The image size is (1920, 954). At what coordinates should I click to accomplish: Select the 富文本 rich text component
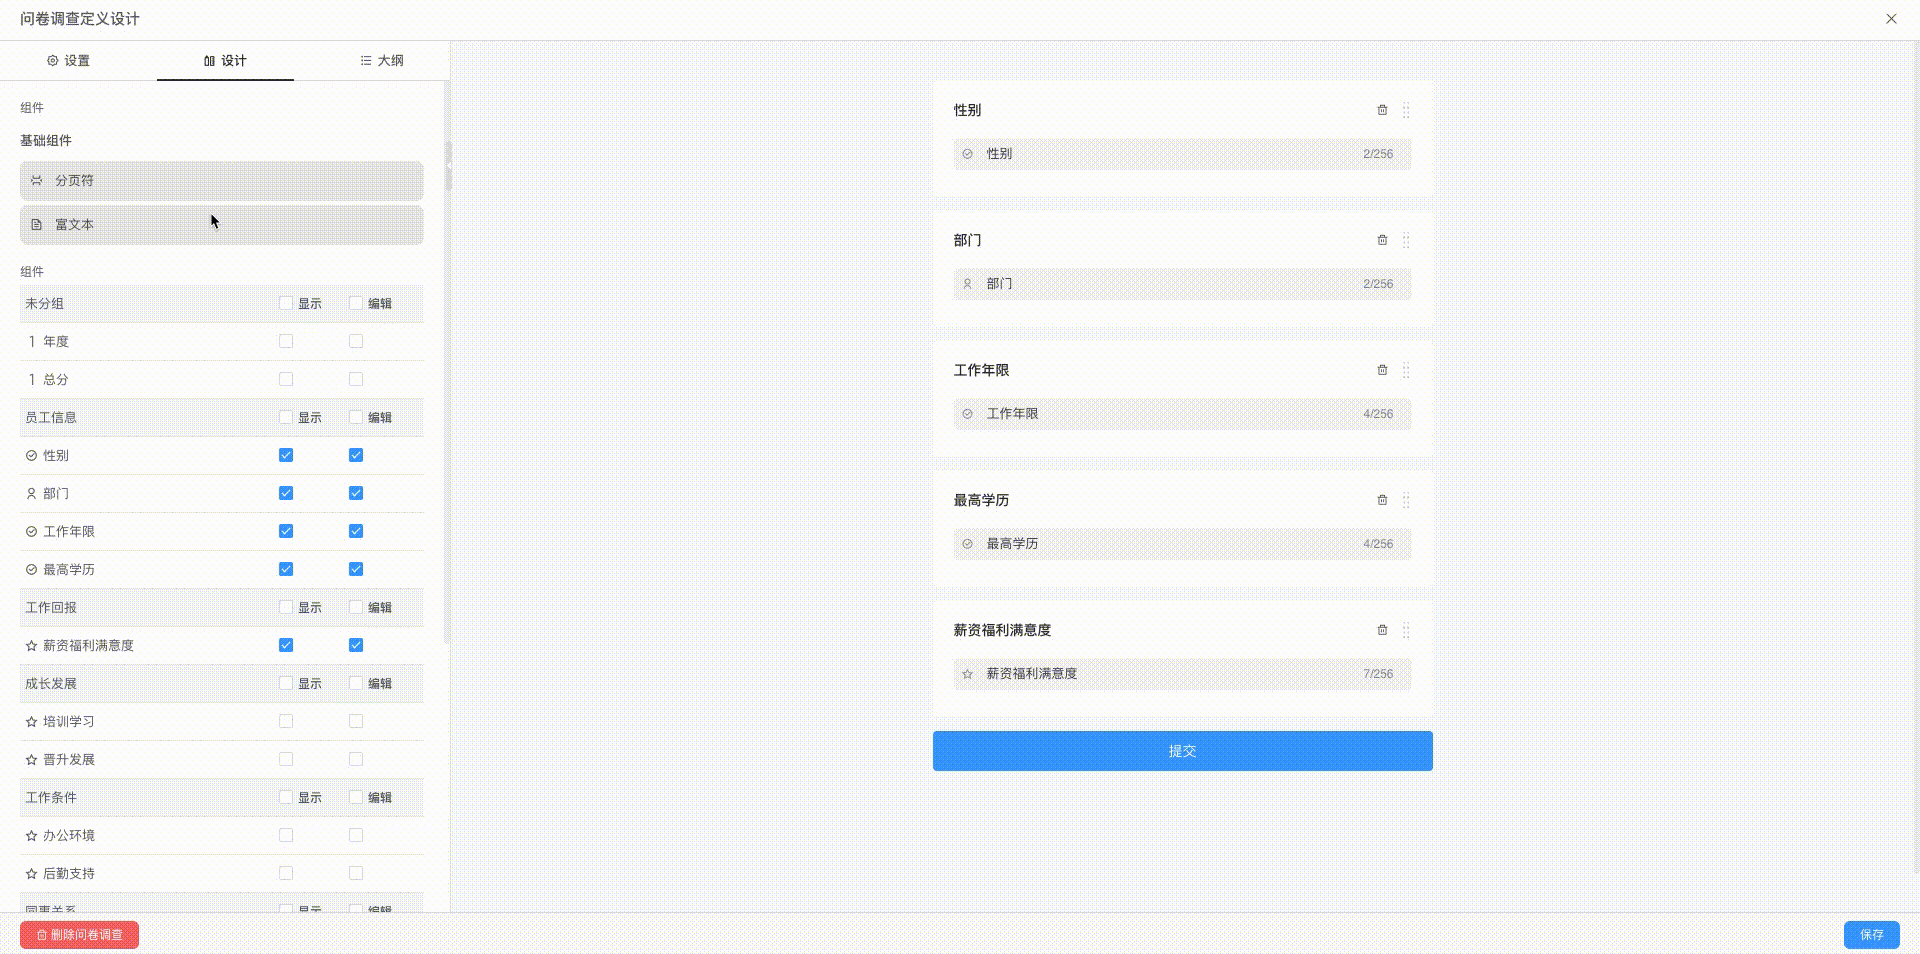pyautogui.click(x=221, y=225)
